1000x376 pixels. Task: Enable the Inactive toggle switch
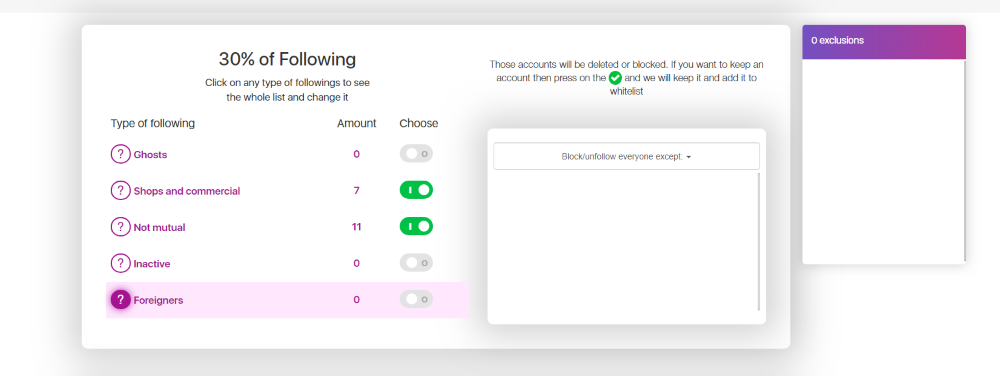click(x=416, y=263)
